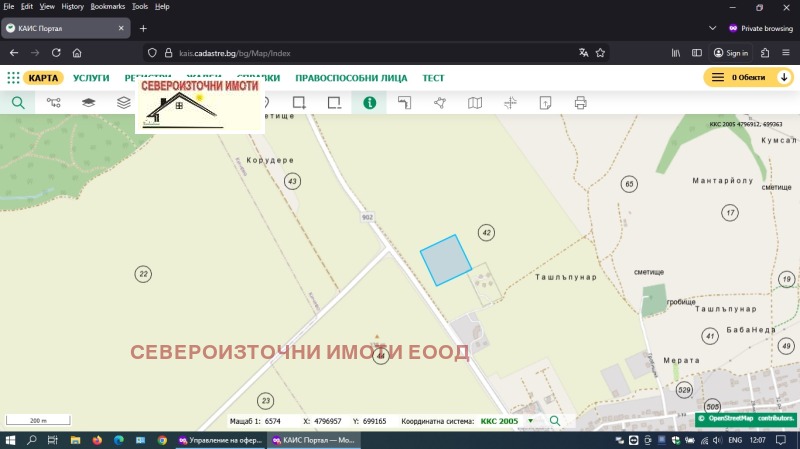Switch to Управление на офер... taskbar window
Screen dimensions: 800x449
(220, 440)
